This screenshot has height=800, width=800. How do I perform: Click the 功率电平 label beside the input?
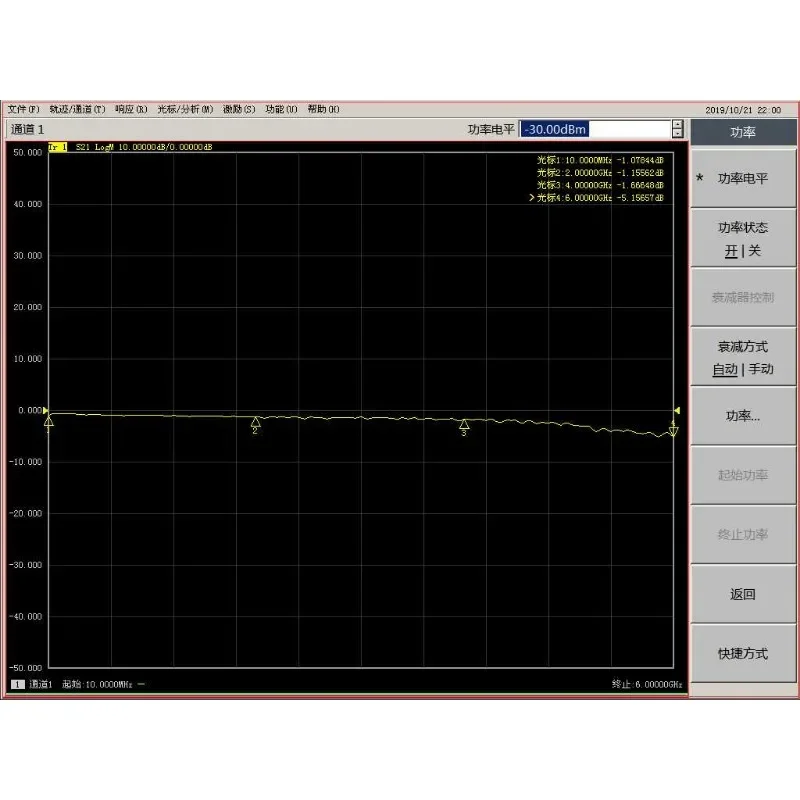point(491,130)
